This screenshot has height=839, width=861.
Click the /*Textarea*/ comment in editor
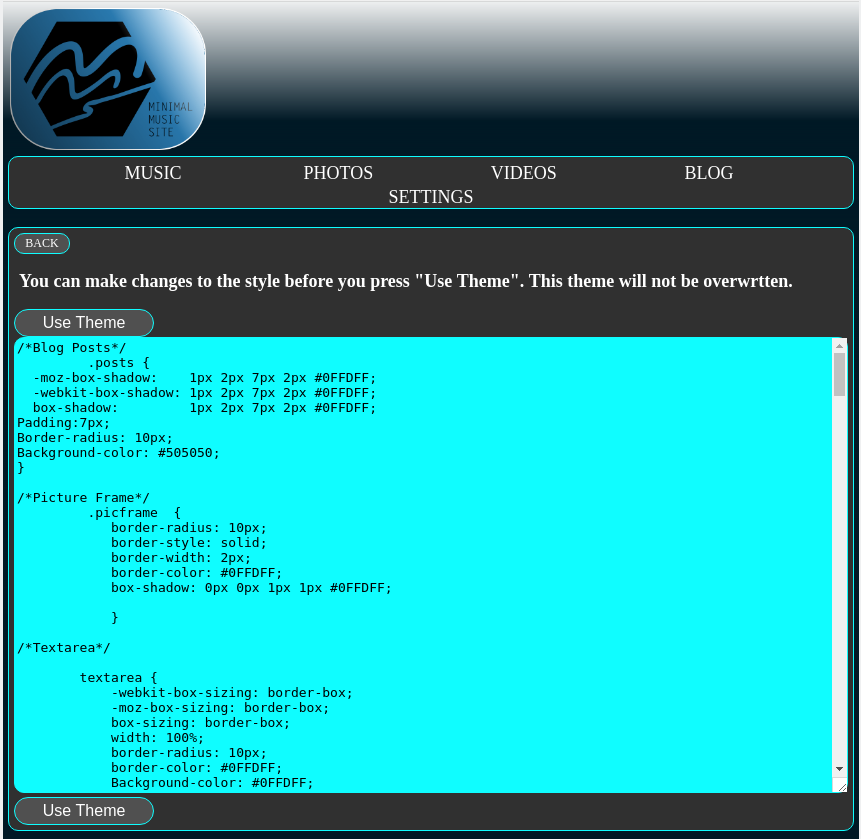64,648
